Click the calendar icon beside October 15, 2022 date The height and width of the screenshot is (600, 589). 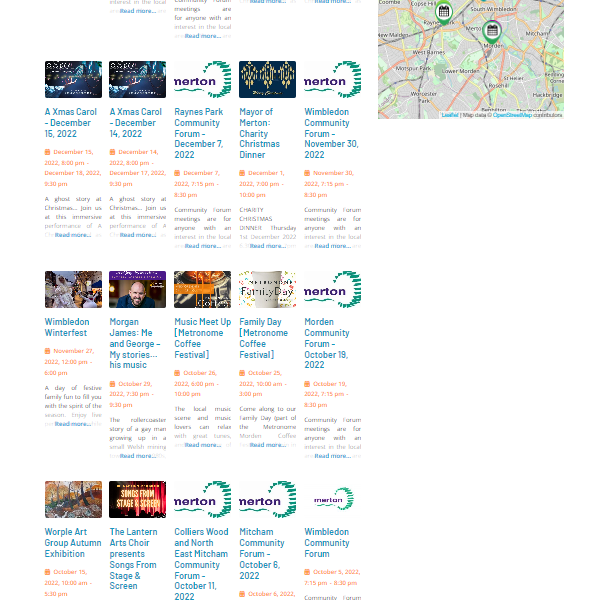47,572
